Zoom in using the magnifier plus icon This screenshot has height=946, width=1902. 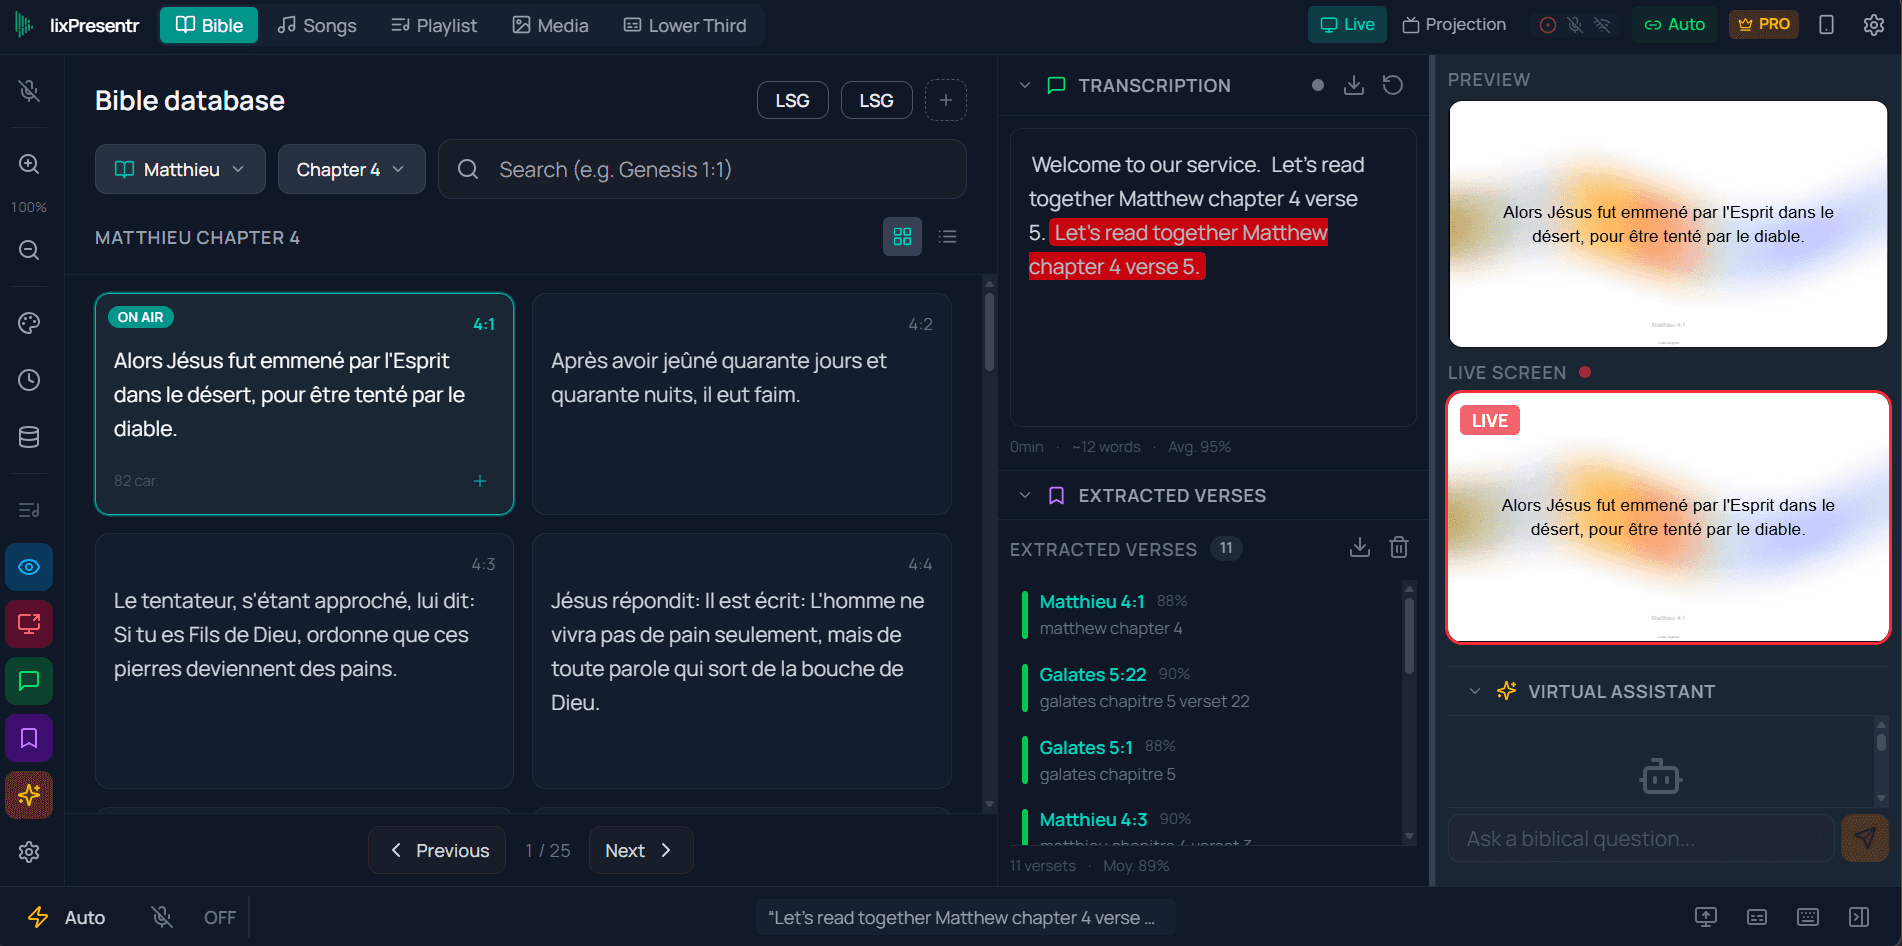click(29, 164)
